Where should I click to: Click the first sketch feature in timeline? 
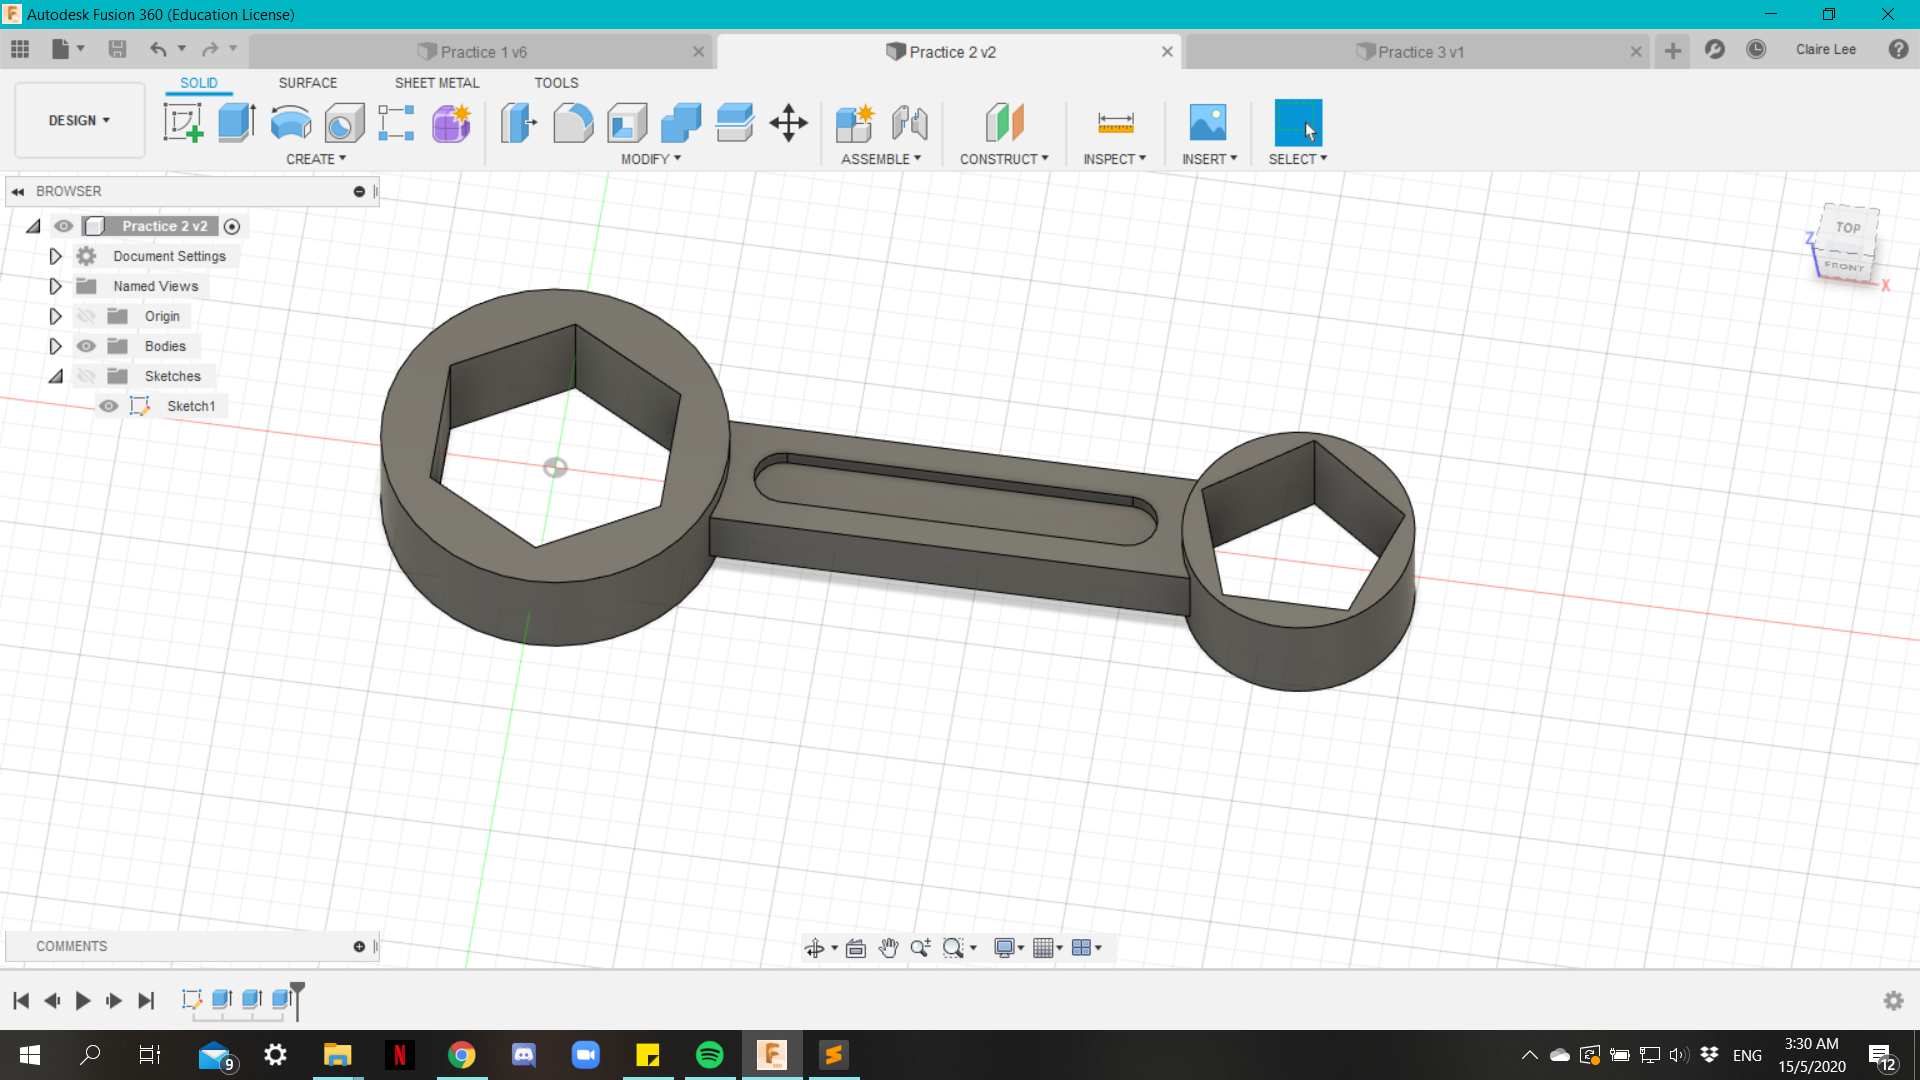192,999
